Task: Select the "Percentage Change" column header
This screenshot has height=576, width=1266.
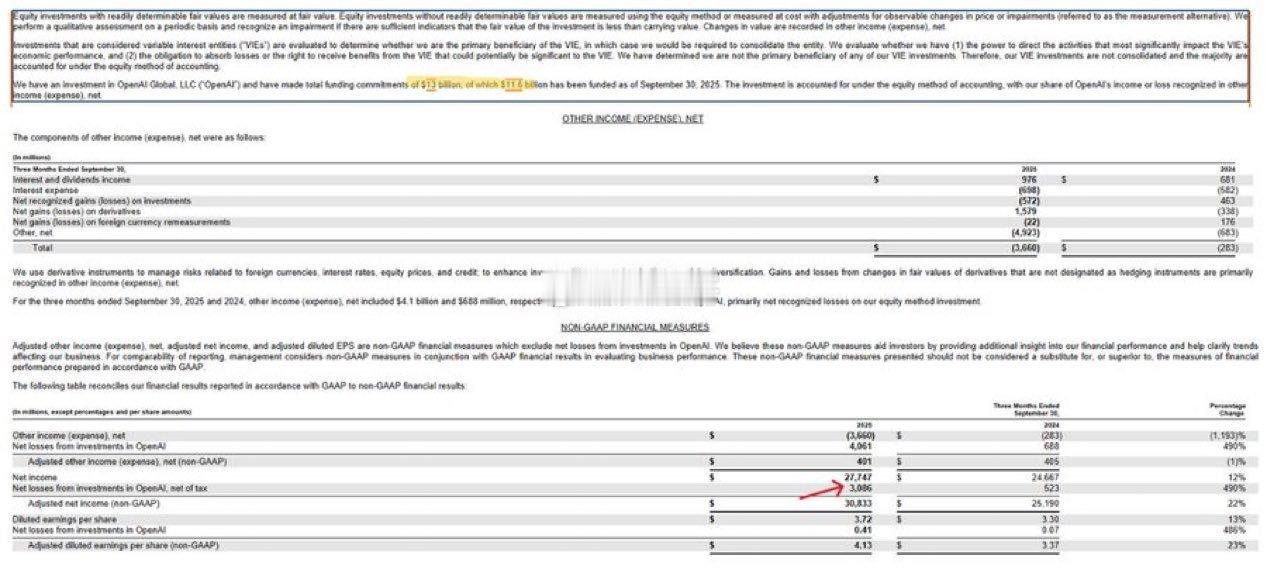Action: point(1228,409)
